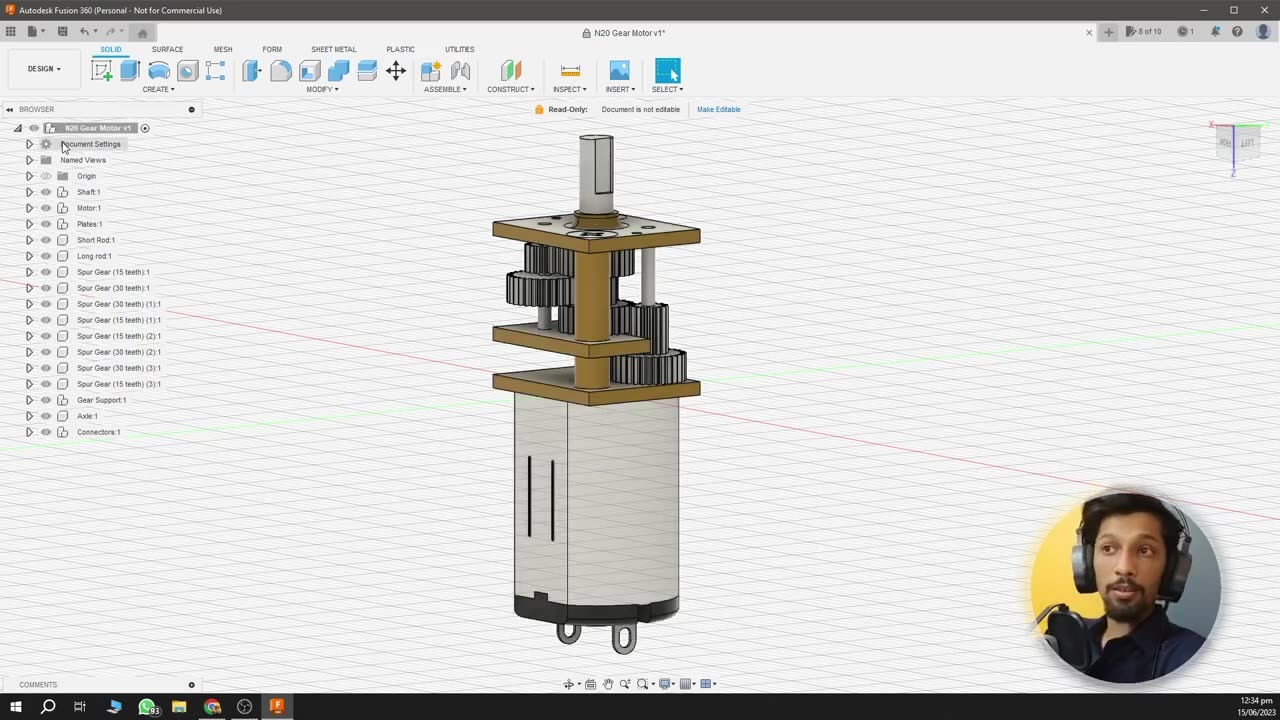Screen dimensions: 1280x720
Task: Switch to the SHEET METAL tab
Action: pyautogui.click(x=333, y=49)
